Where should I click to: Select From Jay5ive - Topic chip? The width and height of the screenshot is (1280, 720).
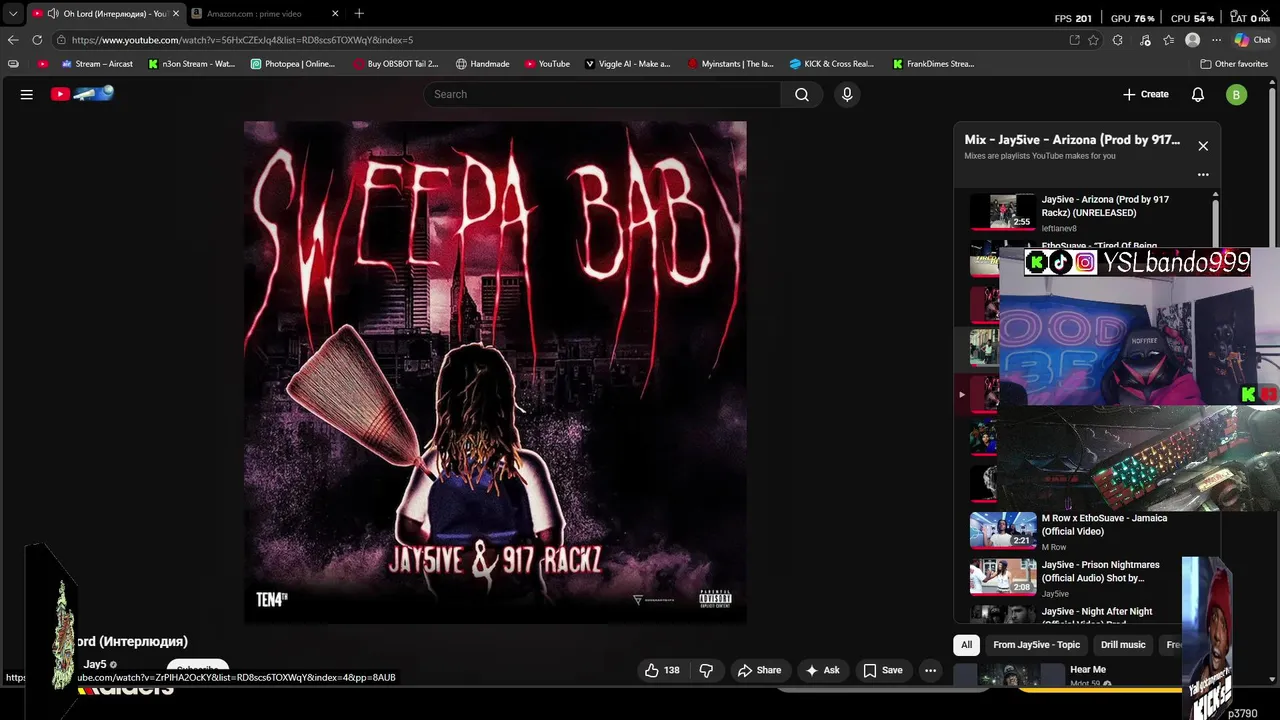point(1036,645)
